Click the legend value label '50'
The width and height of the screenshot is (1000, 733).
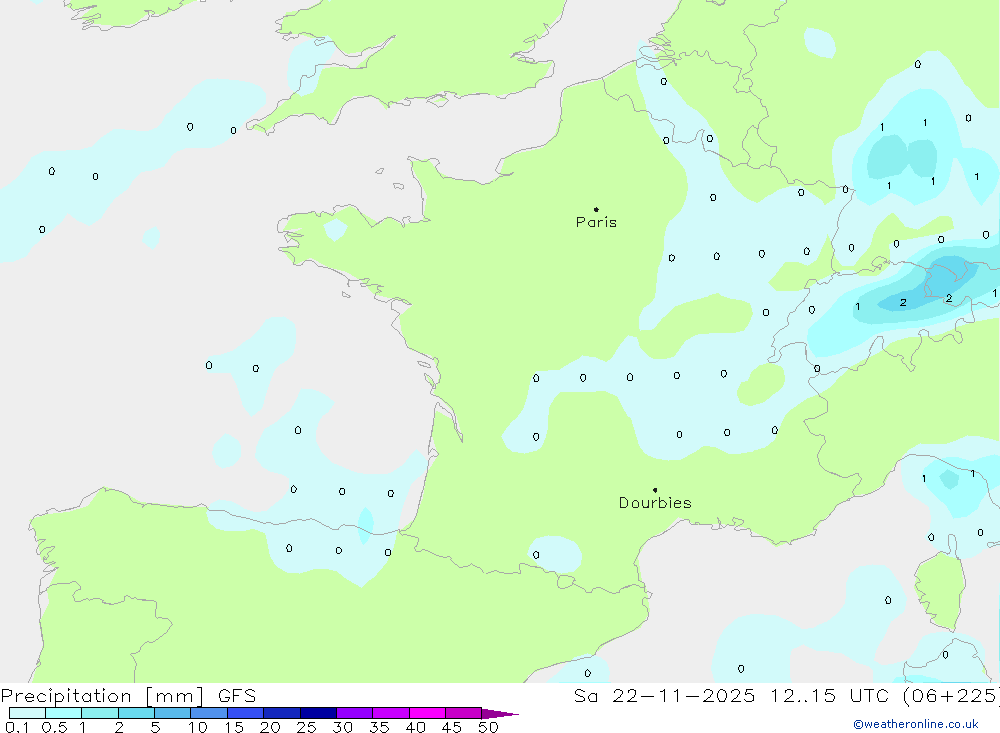(488, 727)
